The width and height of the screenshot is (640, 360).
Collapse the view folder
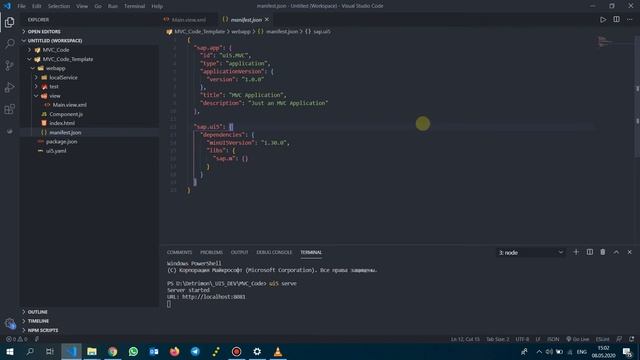click(89, 96)
